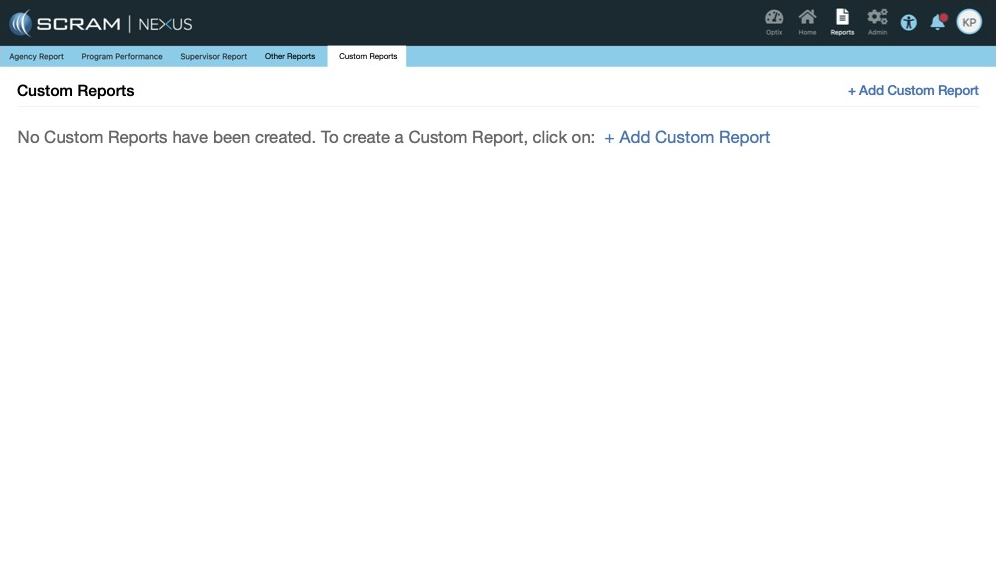Click the red notification badge dot
The image size is (996, 561).
[943, 17]
